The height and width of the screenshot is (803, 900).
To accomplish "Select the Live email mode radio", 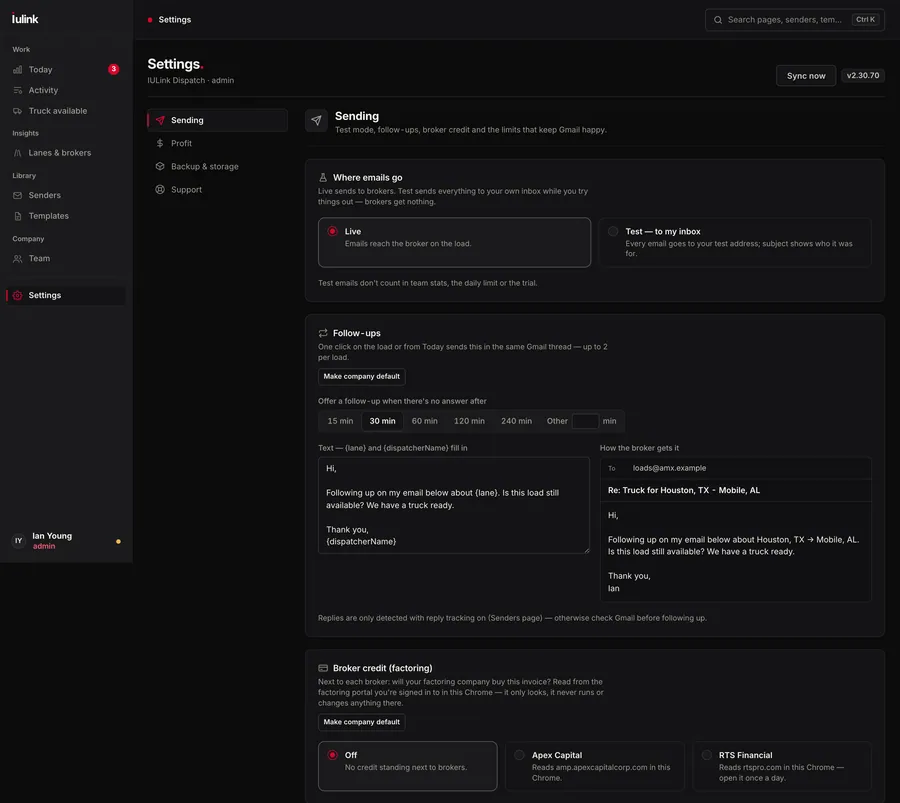I will pos(332,231).
